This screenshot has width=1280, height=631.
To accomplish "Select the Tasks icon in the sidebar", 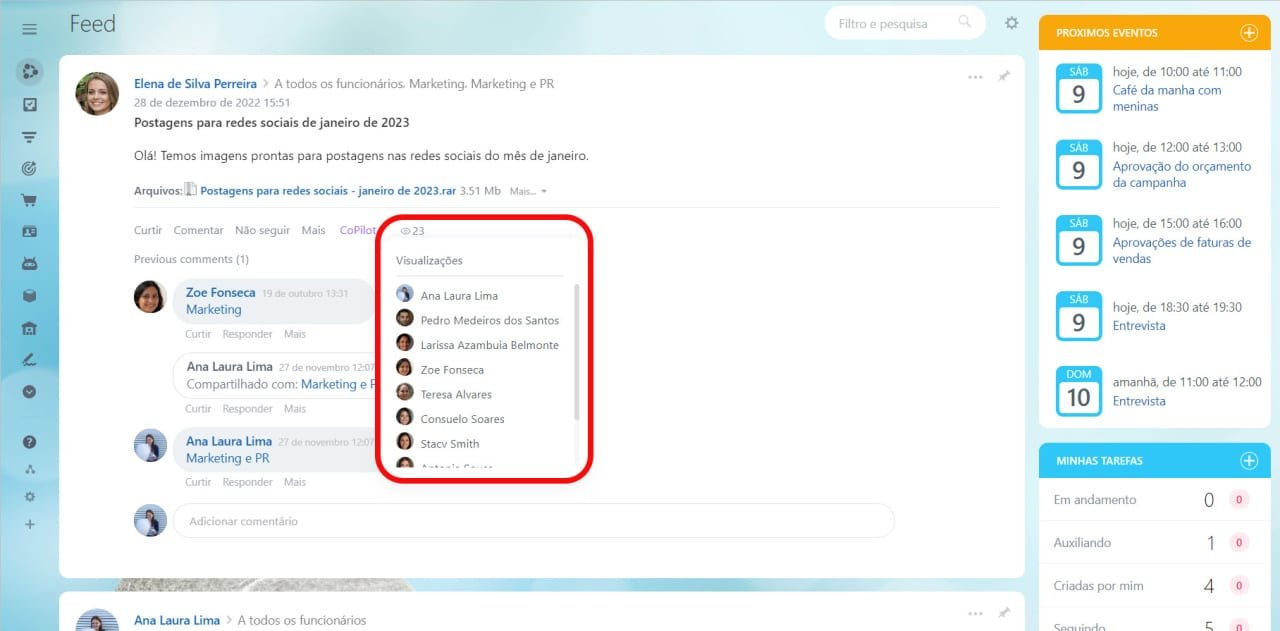I will point(29,104).
